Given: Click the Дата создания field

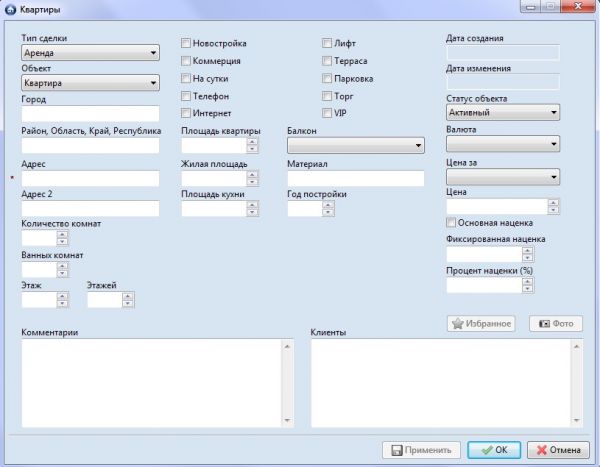Looking at the screenshot, I should [503, 52].
